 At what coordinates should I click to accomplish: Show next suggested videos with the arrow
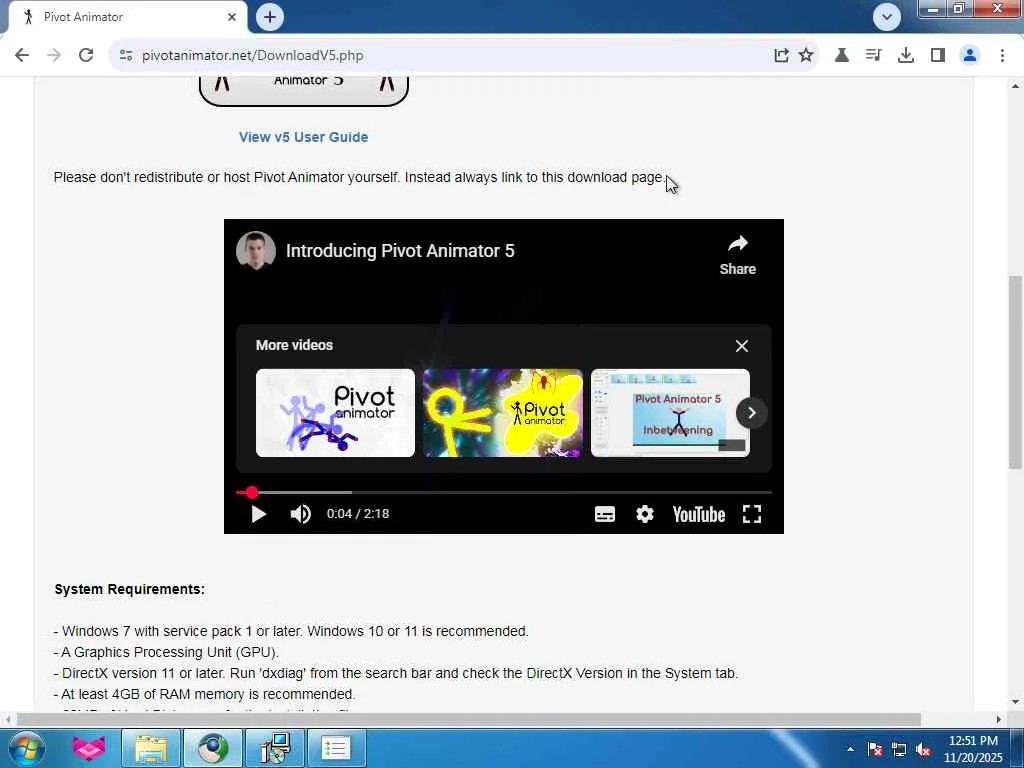(x=752, y=413)
